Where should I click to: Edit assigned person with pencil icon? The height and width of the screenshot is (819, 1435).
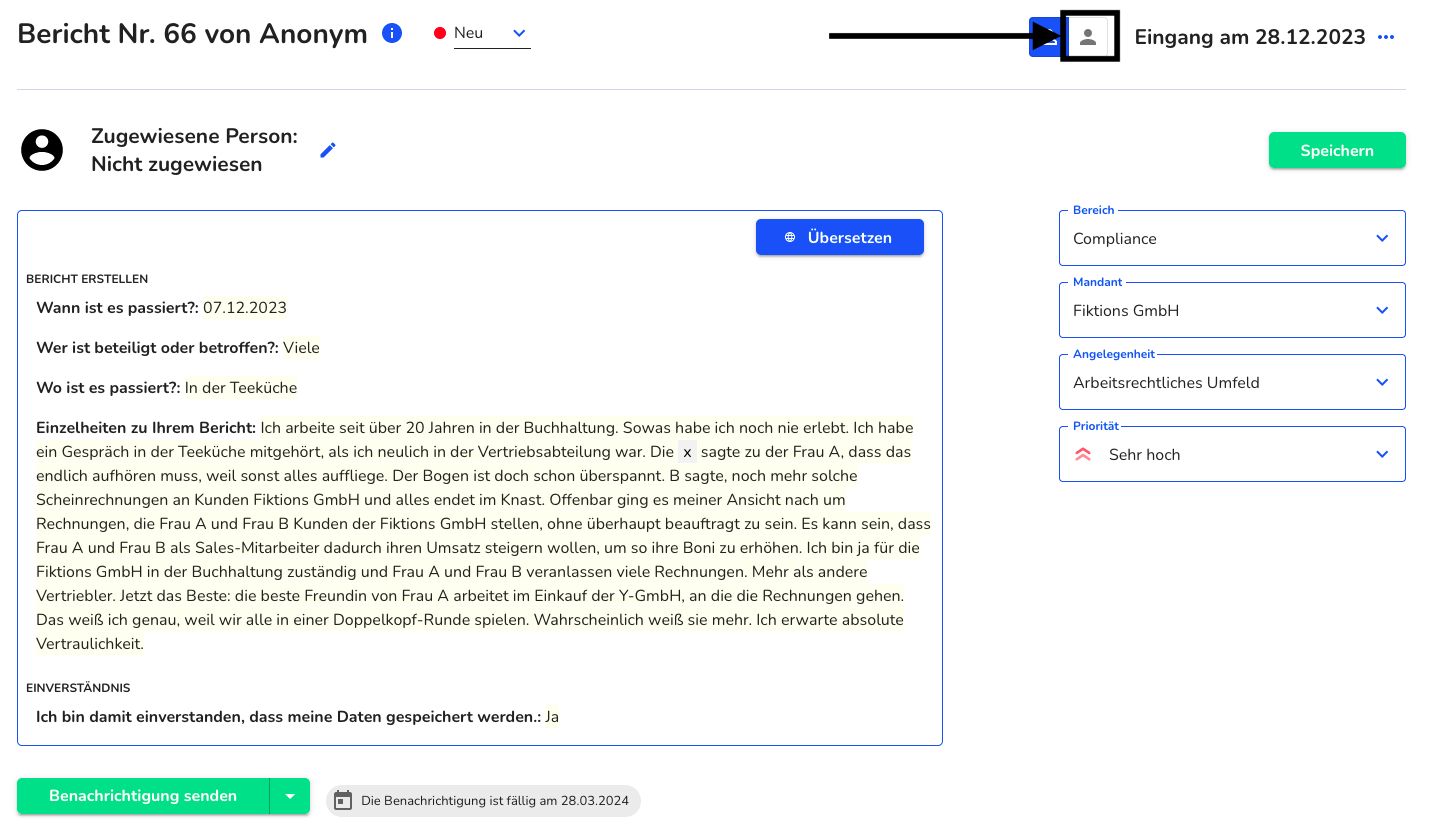coord(328,150)
